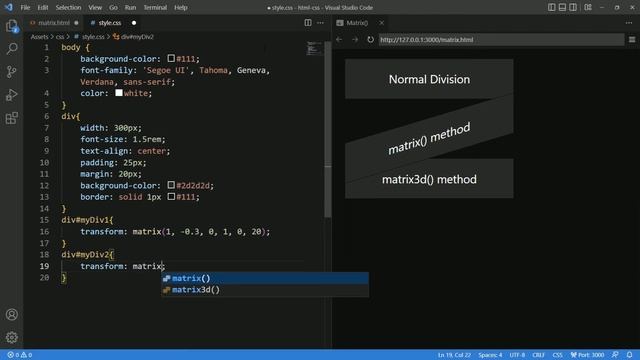This screenshot has width=640, height=360.
Task: Open the Customize Layout icon
Action: coord(588,7)
